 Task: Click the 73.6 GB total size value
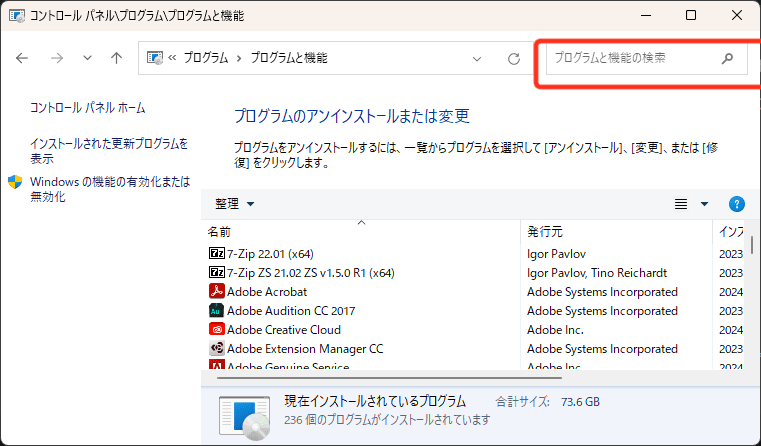[x=580, y=402]
